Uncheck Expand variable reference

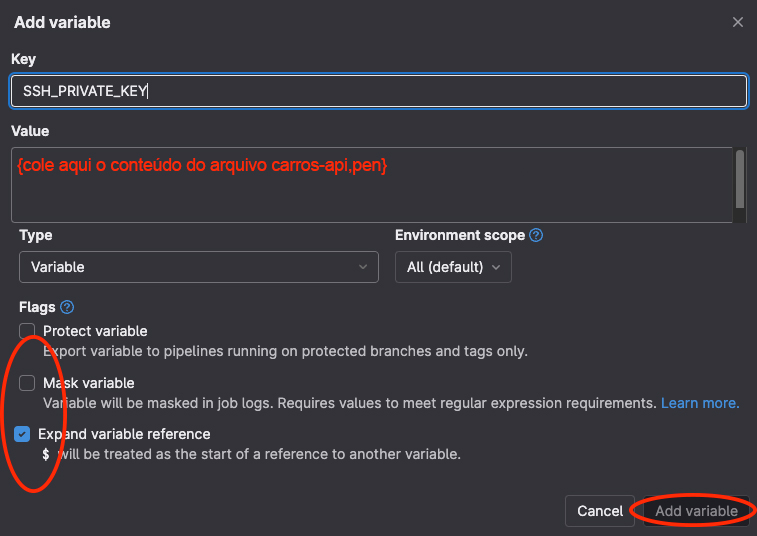(x=23, y=435)
